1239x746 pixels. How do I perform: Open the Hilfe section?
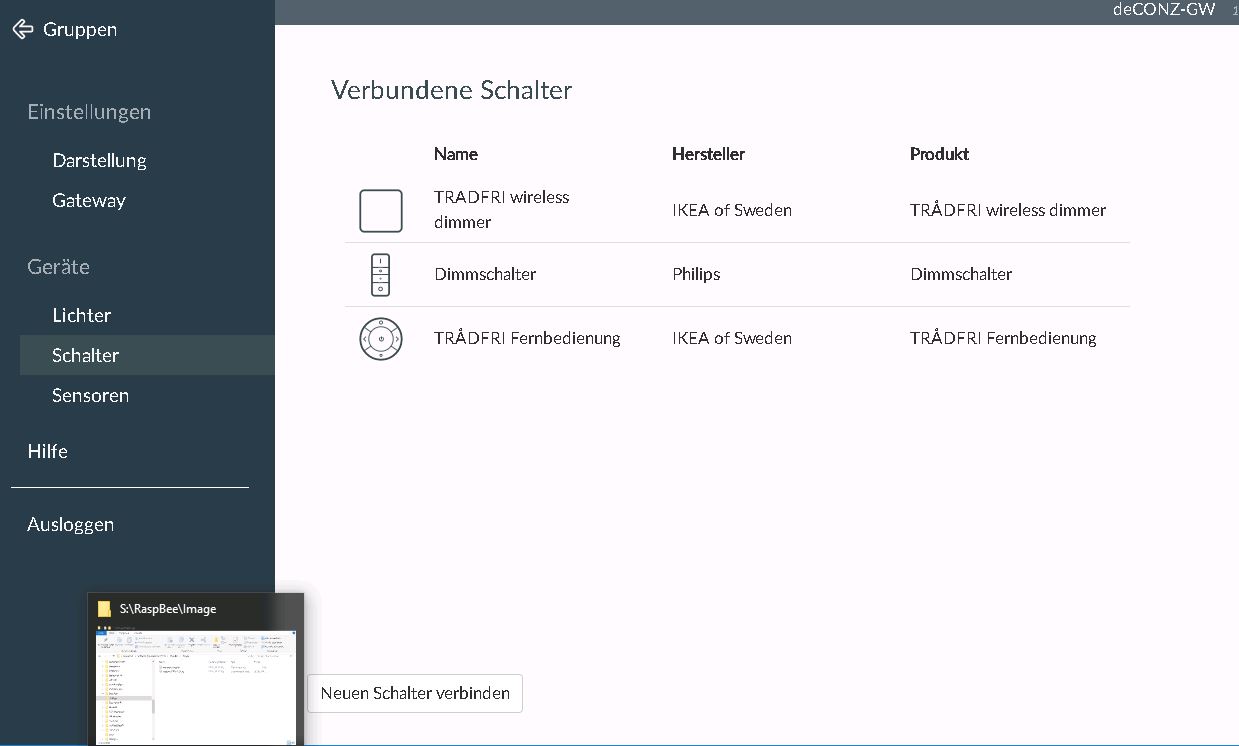pyautogui.click(x=47, y=451)
